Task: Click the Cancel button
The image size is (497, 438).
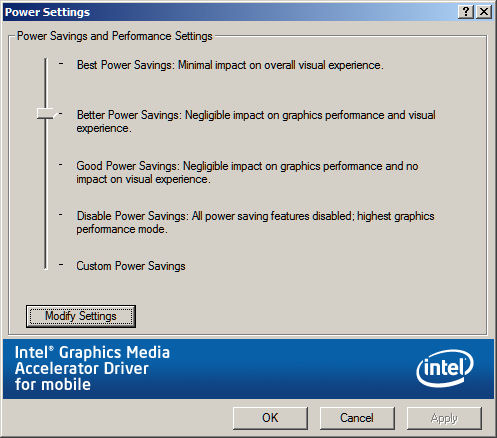Action: pos(357,418)
